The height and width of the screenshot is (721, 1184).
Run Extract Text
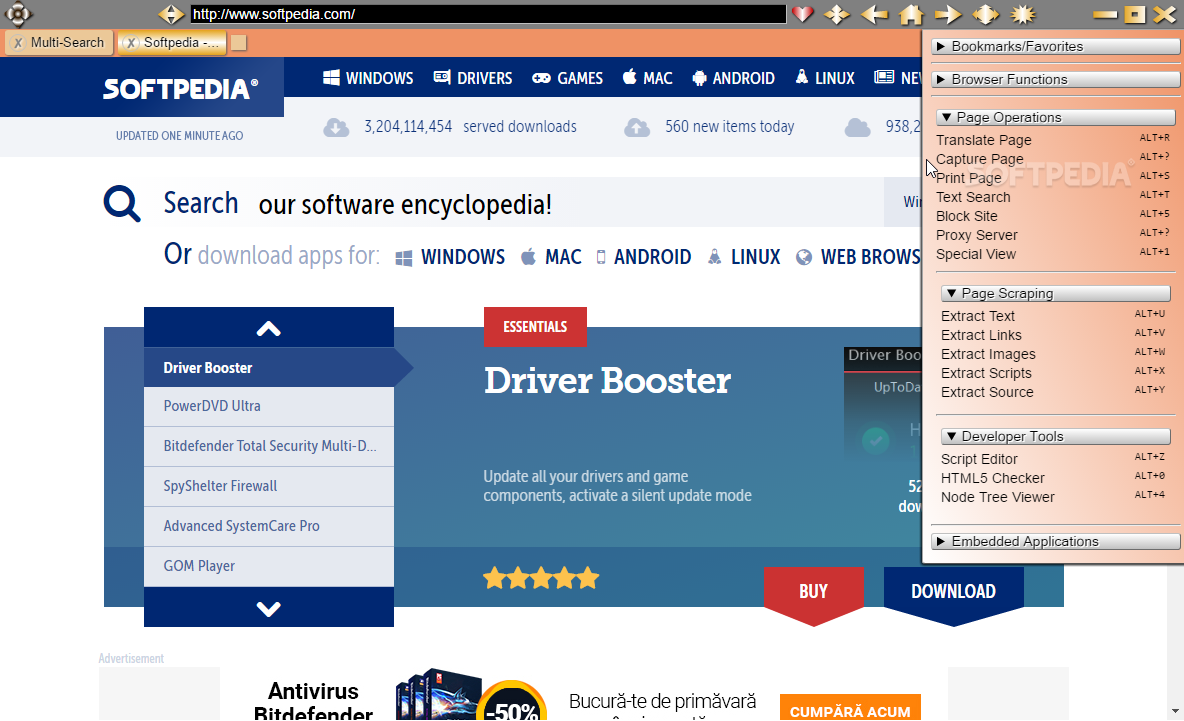tap(978, 316)
